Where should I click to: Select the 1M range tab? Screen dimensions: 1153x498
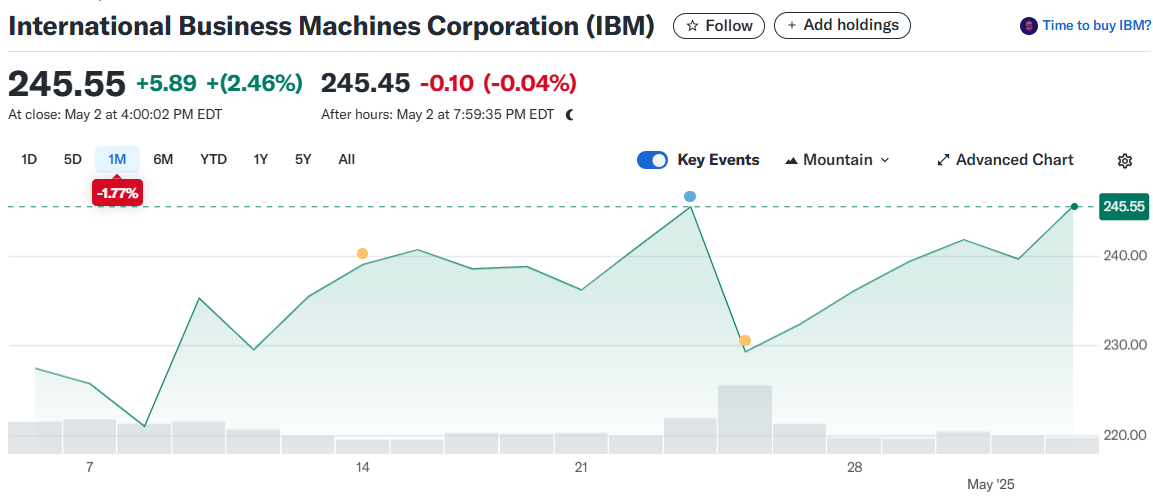(x=117, y=160)
